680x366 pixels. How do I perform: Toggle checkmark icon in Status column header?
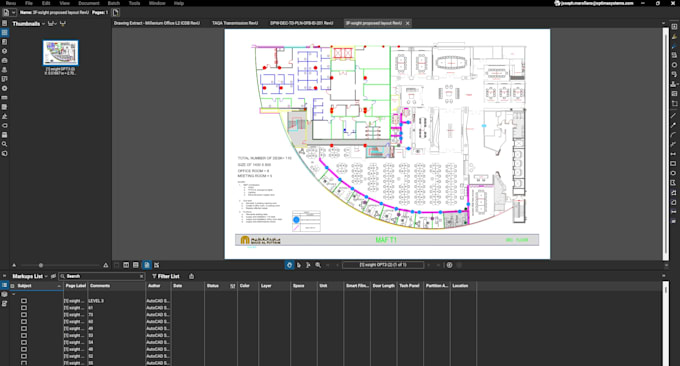click(233, 286)
